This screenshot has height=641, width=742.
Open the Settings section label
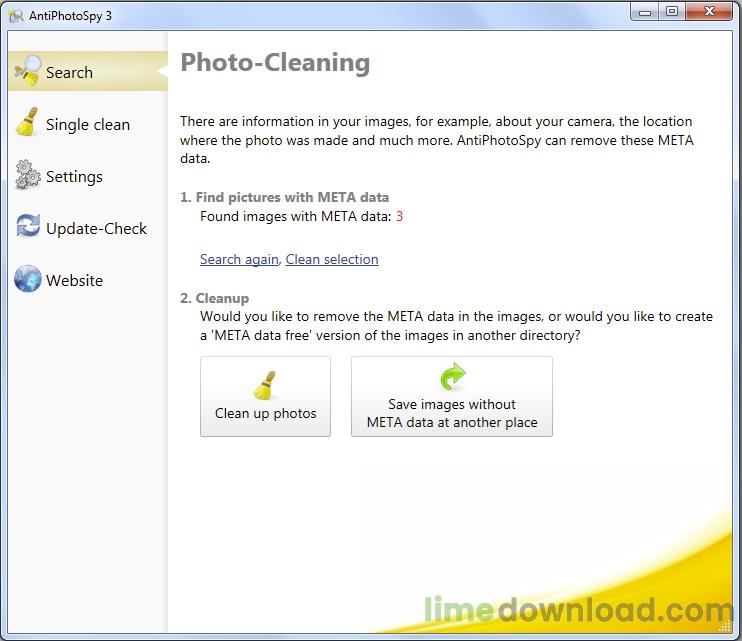coord(74,177)
